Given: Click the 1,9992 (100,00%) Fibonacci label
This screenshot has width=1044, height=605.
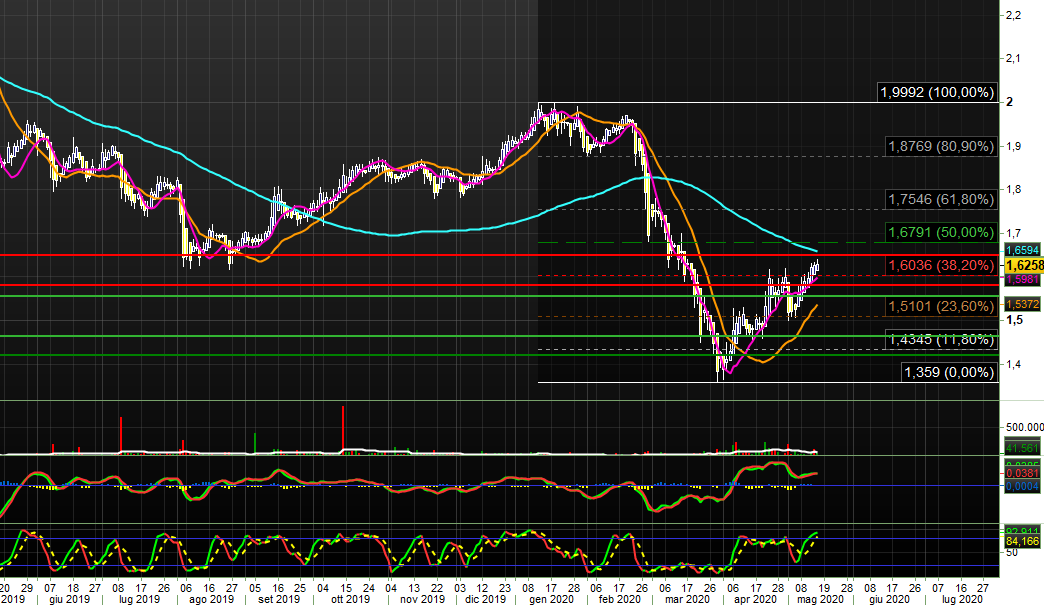Looking at the screenshot, I should (x=937, y=93).
